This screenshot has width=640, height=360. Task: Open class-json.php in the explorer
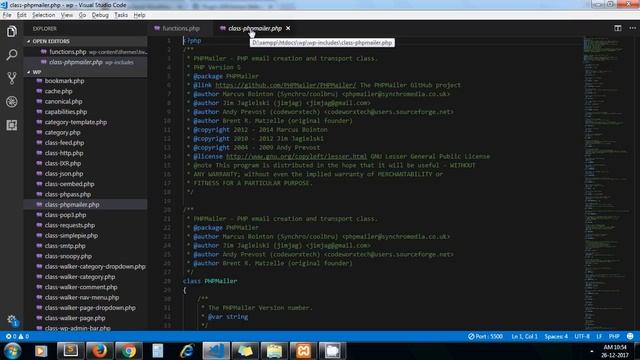point(86,173)
